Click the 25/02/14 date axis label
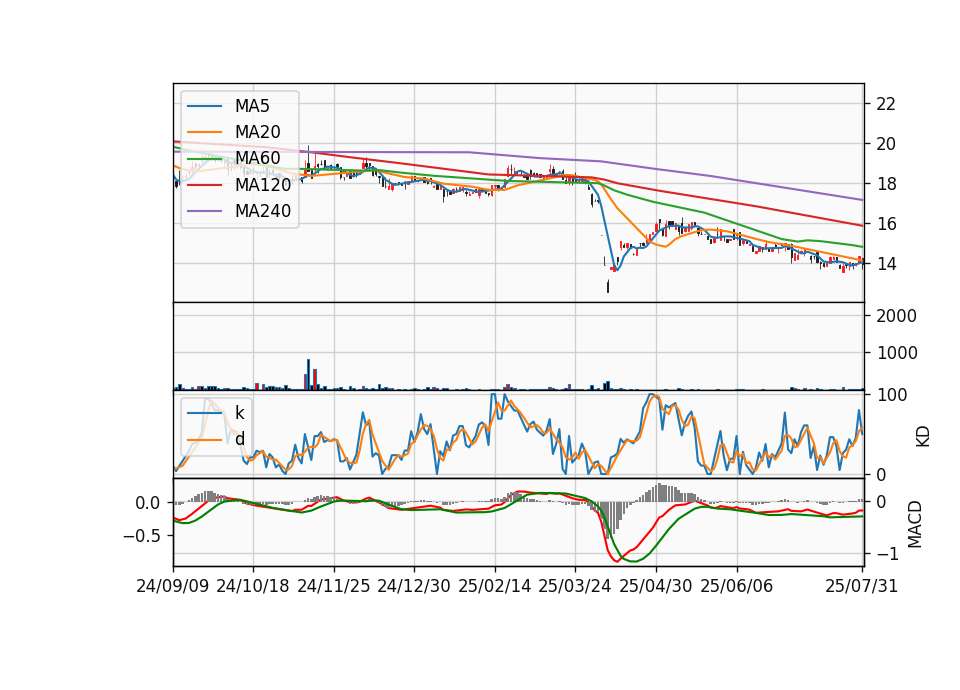 coord(495,586)
